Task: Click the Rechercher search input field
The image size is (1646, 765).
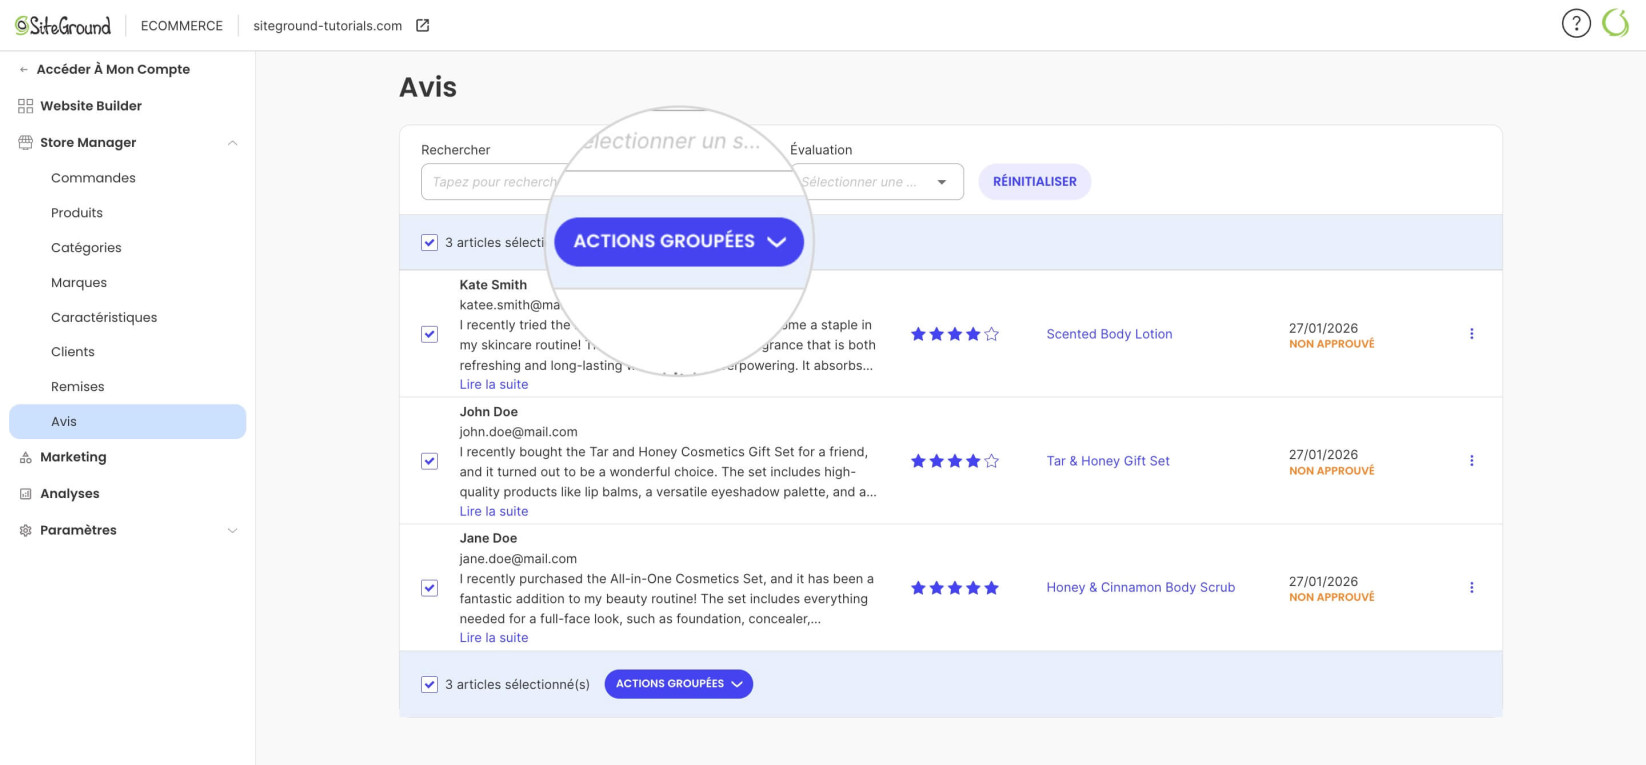Action: 490,182
